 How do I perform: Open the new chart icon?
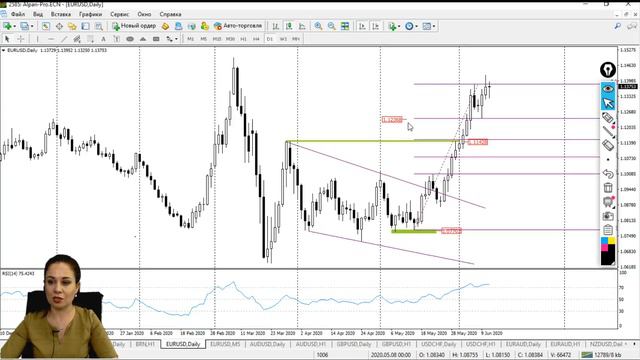(x=7, y=26)
